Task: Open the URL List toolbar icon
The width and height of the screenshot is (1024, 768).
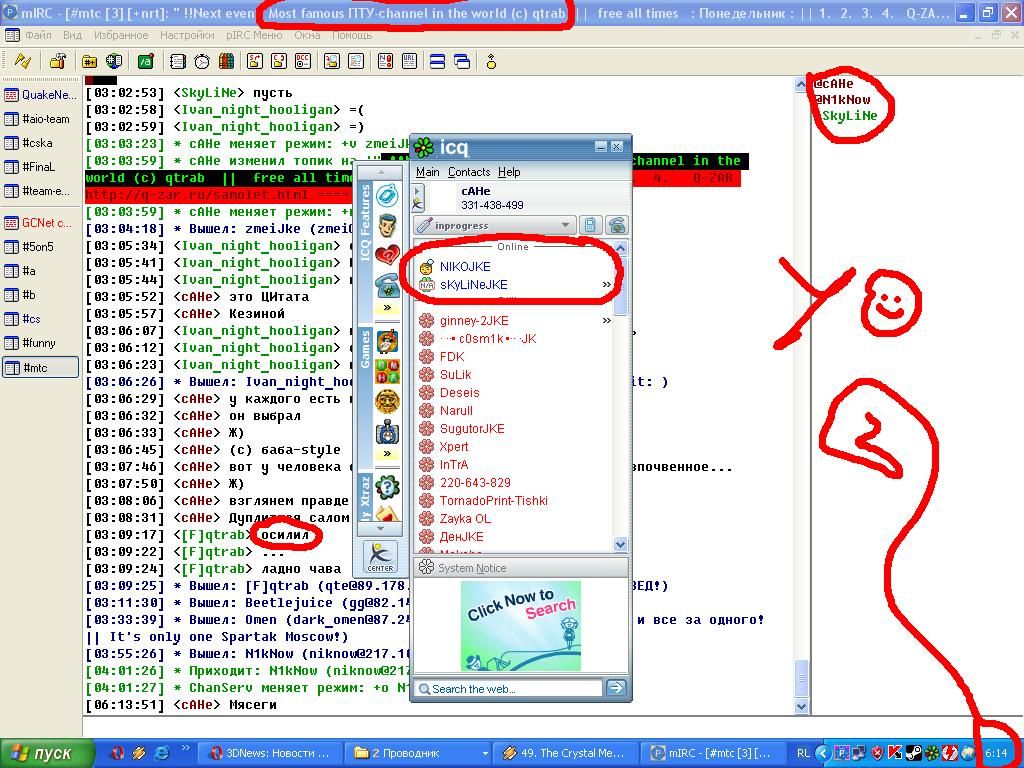Action: coord(409,61)
